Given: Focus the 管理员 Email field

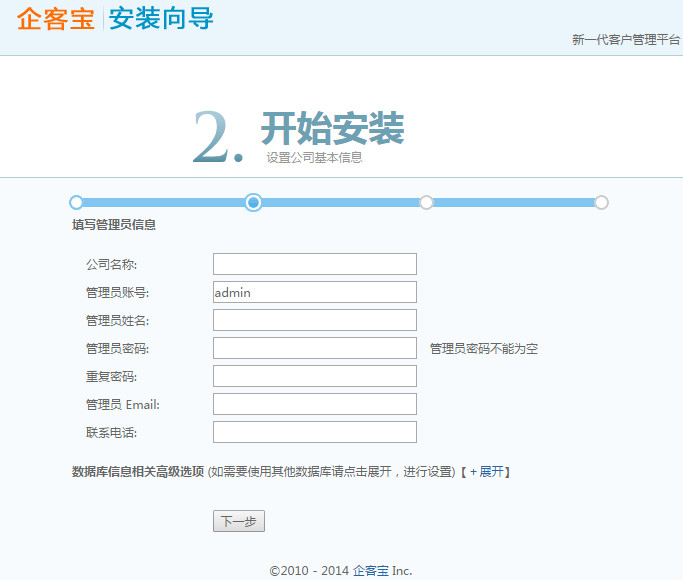Looking at the screenshot, I should tap(315, 404).
